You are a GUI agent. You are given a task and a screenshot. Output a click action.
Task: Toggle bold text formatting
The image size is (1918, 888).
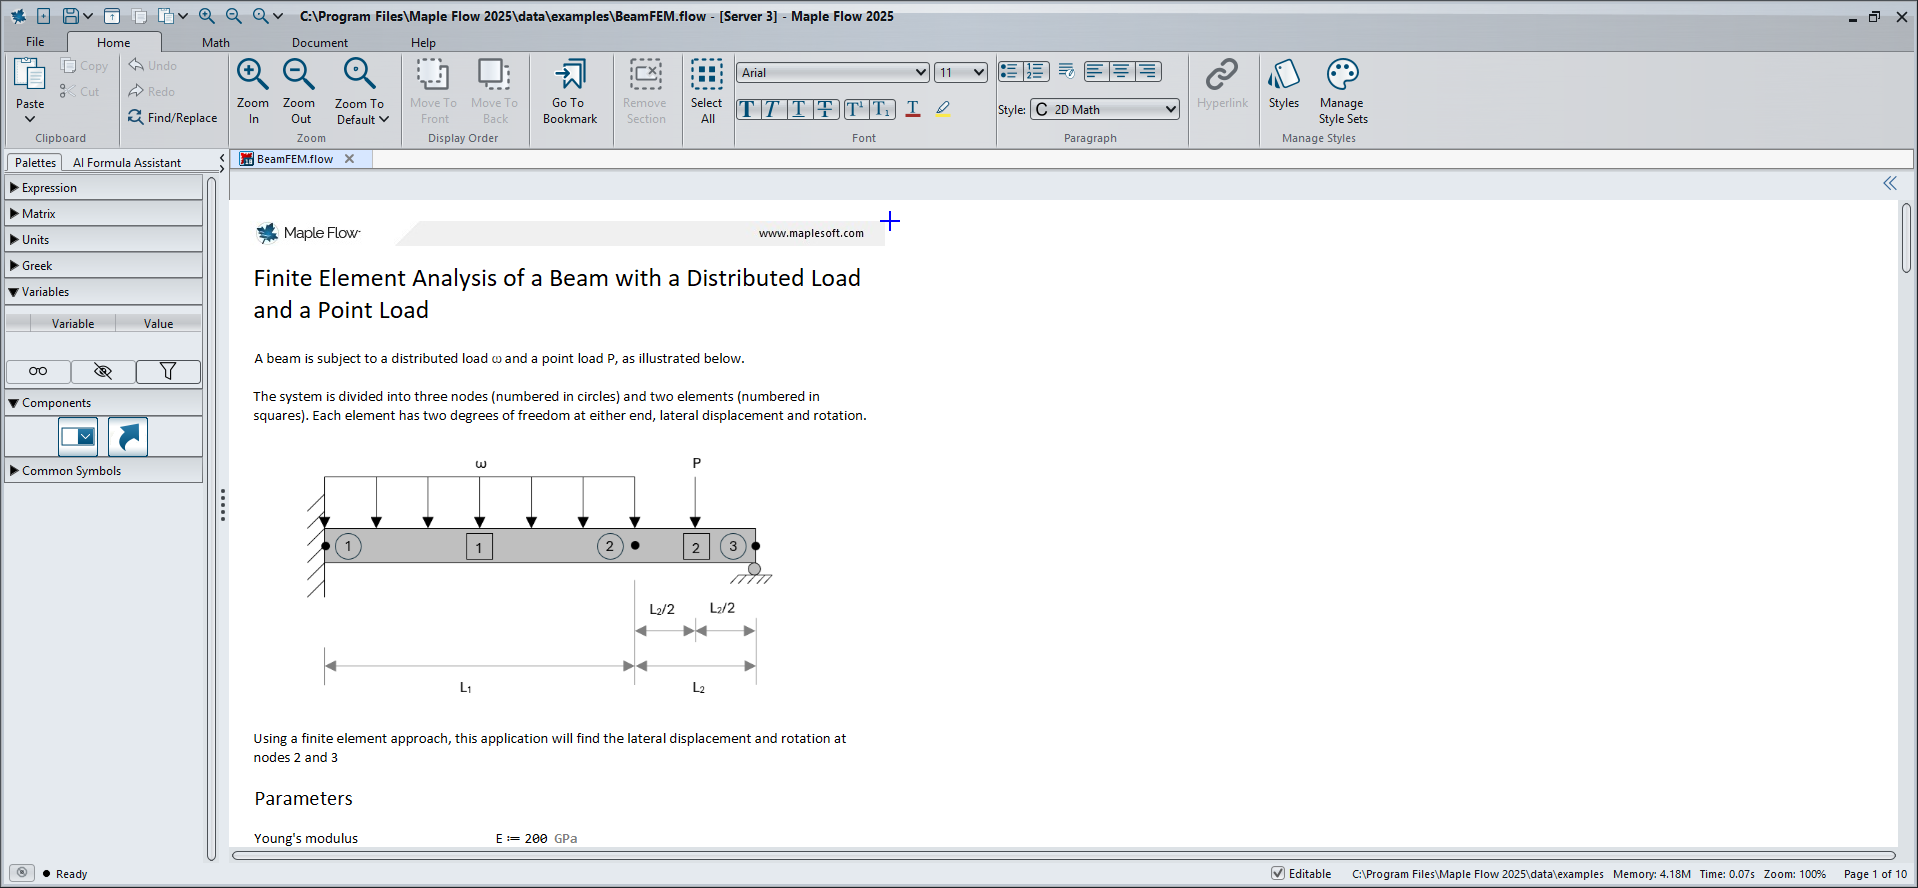(x=747, y=110)
